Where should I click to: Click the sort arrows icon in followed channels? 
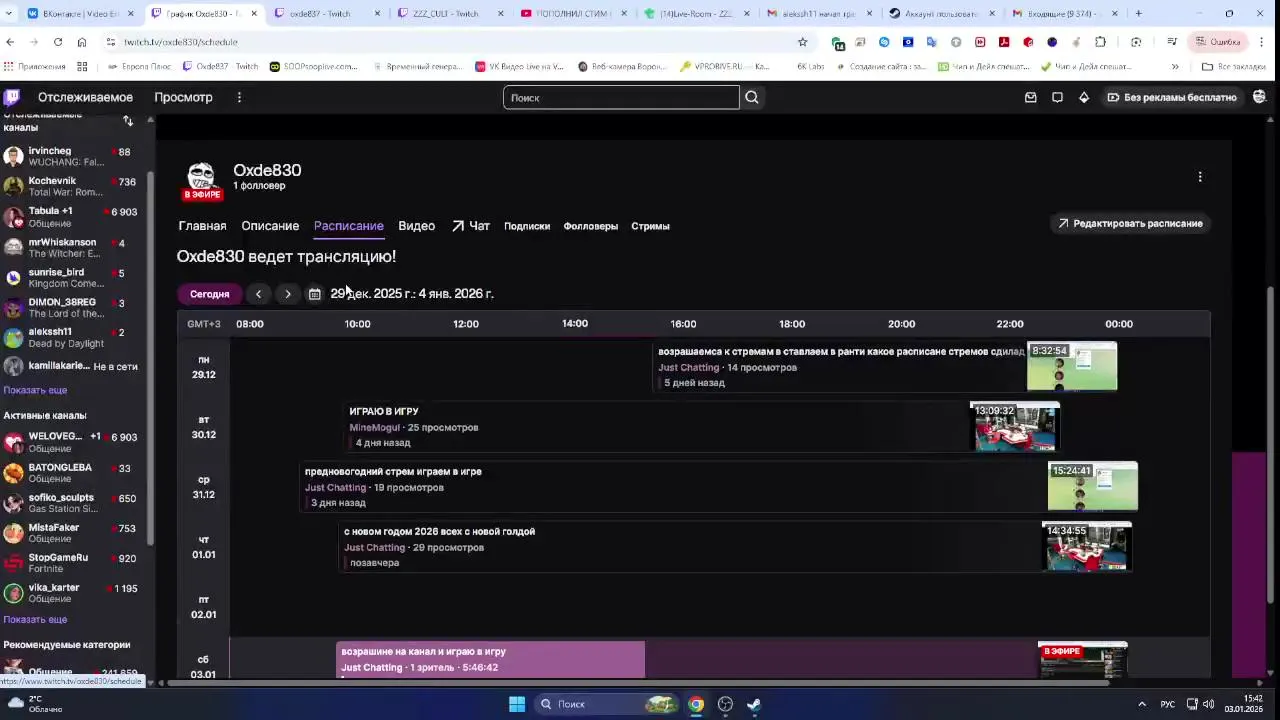click(x=128, y=121)
